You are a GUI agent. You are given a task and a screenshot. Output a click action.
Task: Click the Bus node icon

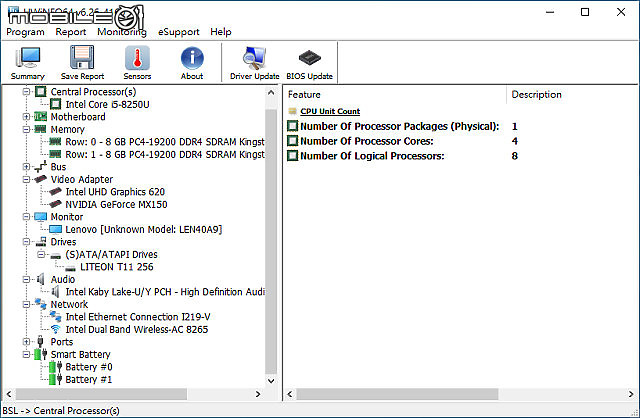click(x=40, y=167)
